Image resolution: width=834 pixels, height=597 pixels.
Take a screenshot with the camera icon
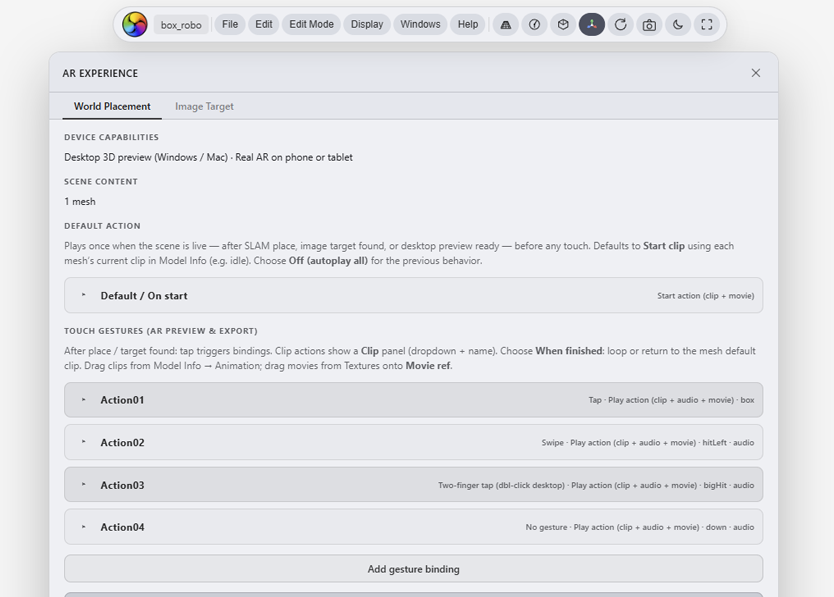pyautogui.click(x=649, y=24)
